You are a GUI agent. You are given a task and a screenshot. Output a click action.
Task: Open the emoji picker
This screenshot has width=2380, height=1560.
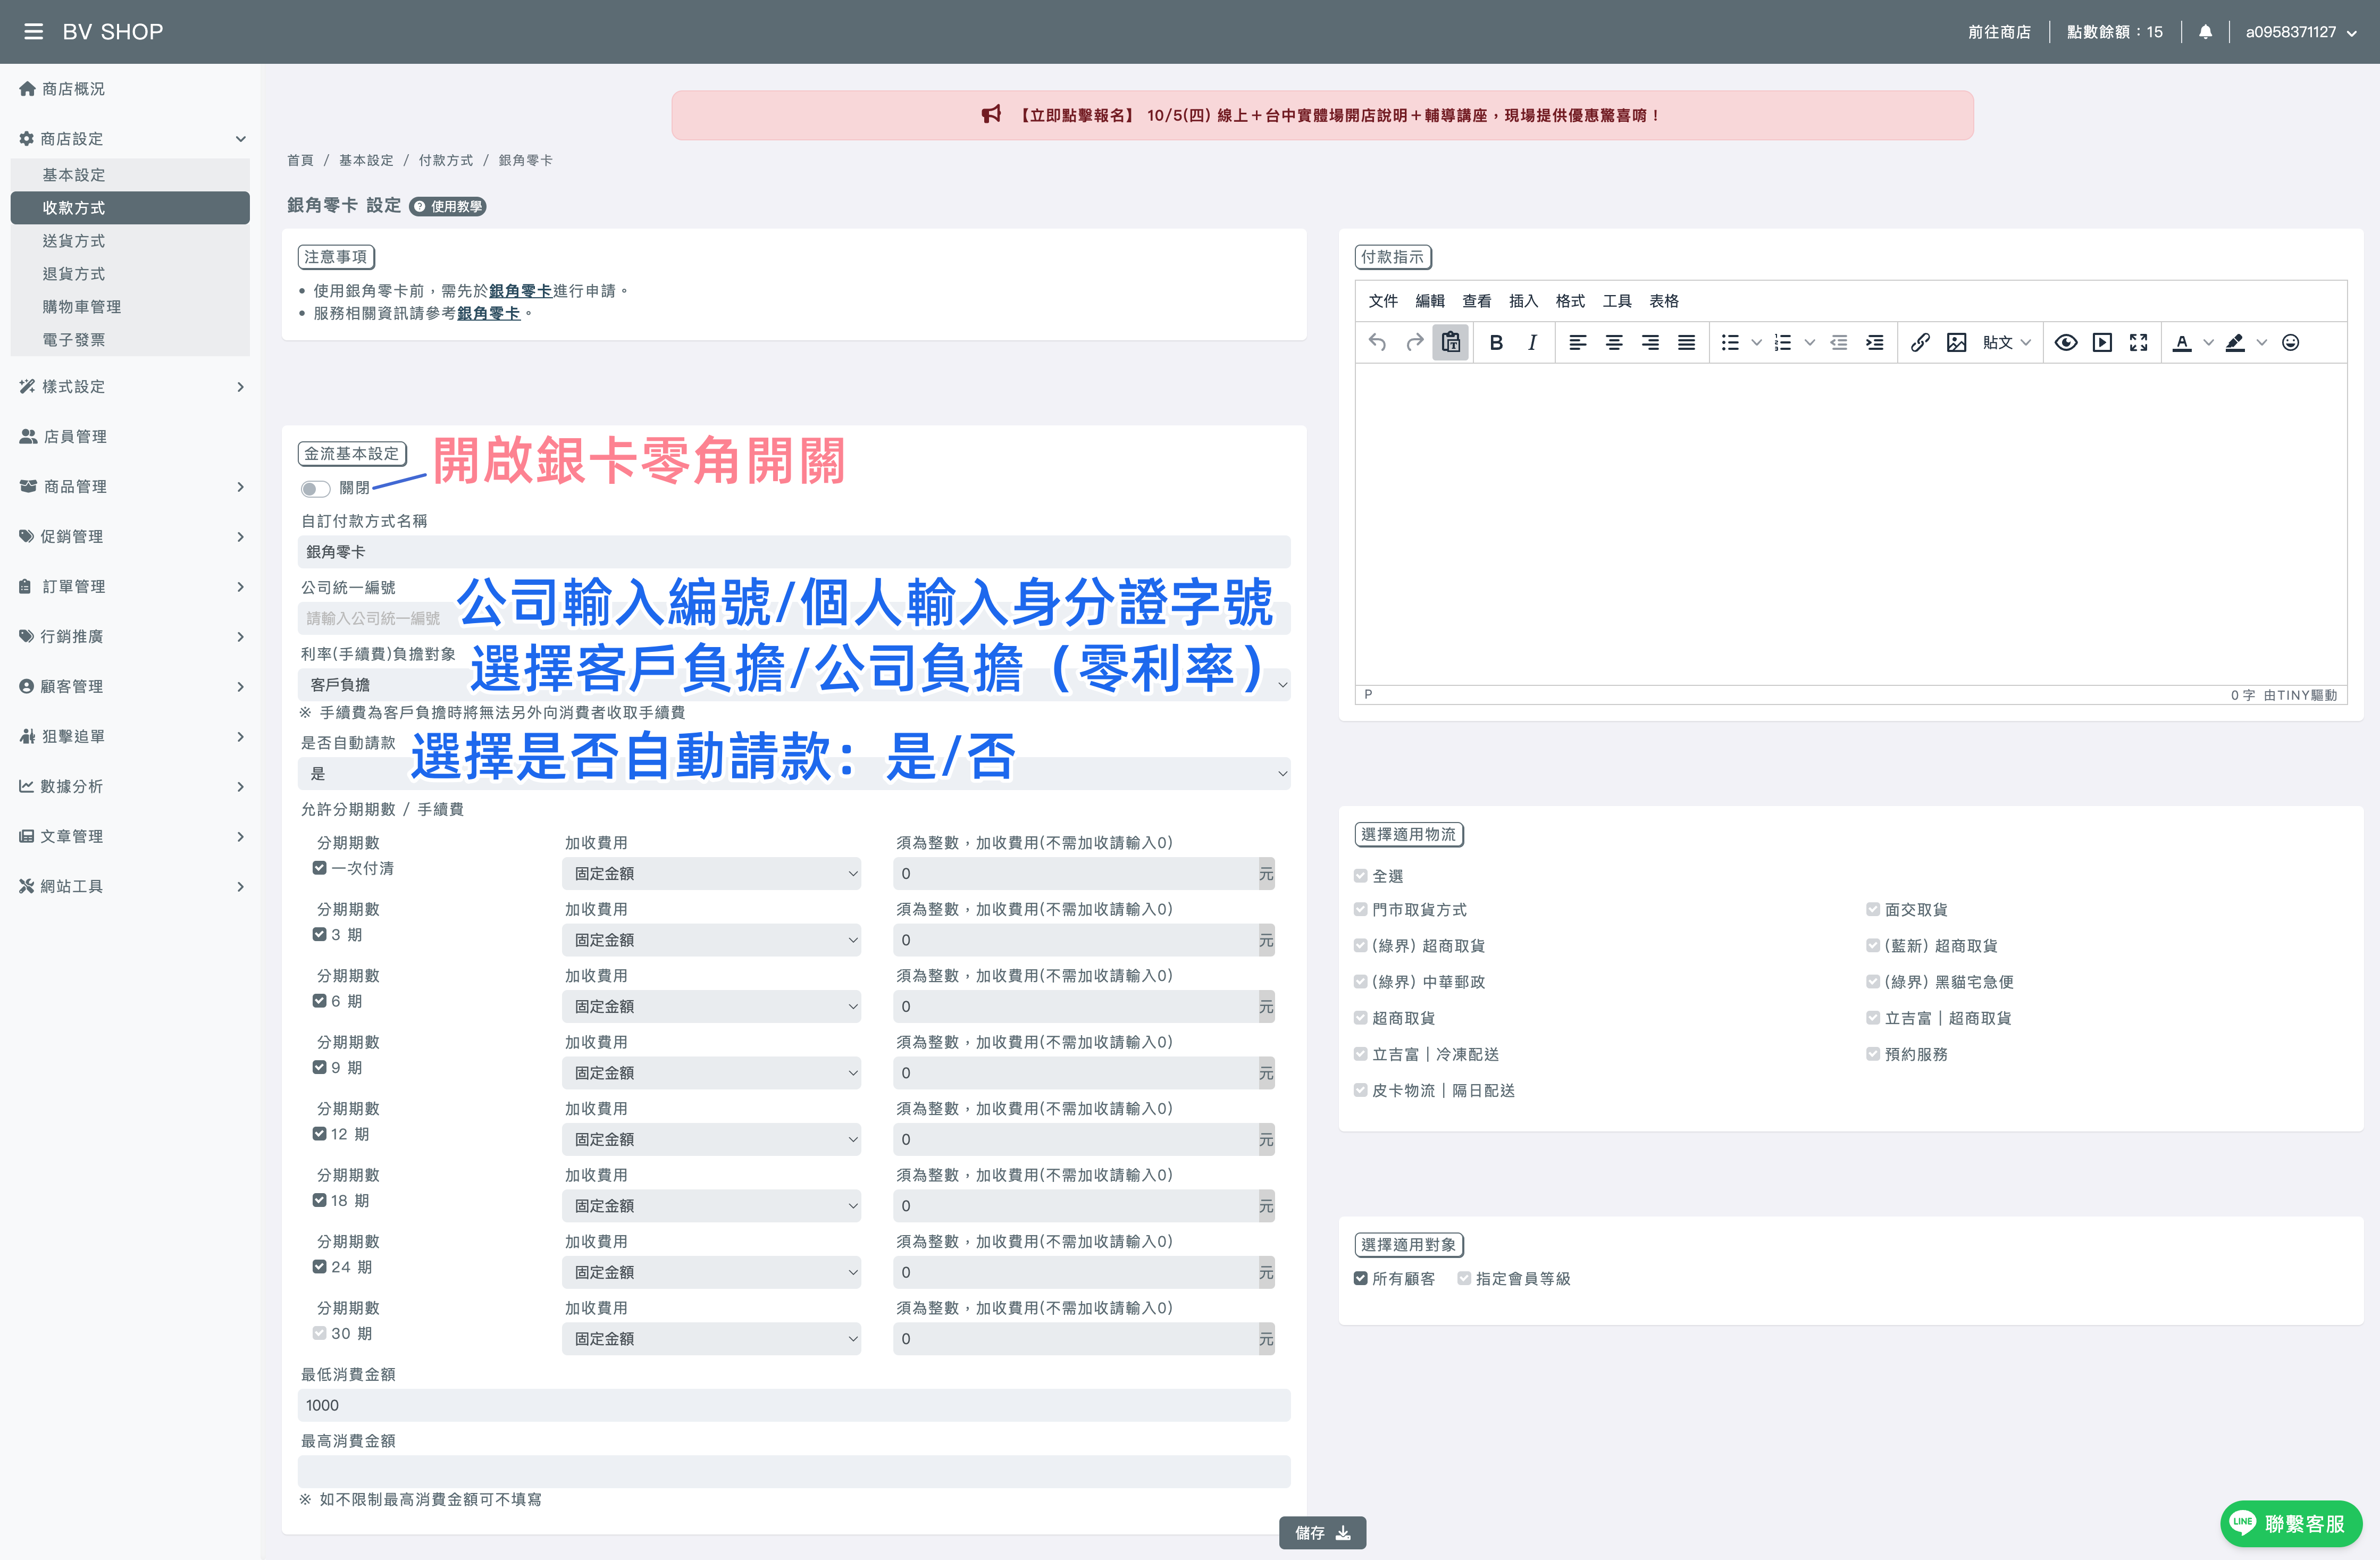tap(2291, 343)
